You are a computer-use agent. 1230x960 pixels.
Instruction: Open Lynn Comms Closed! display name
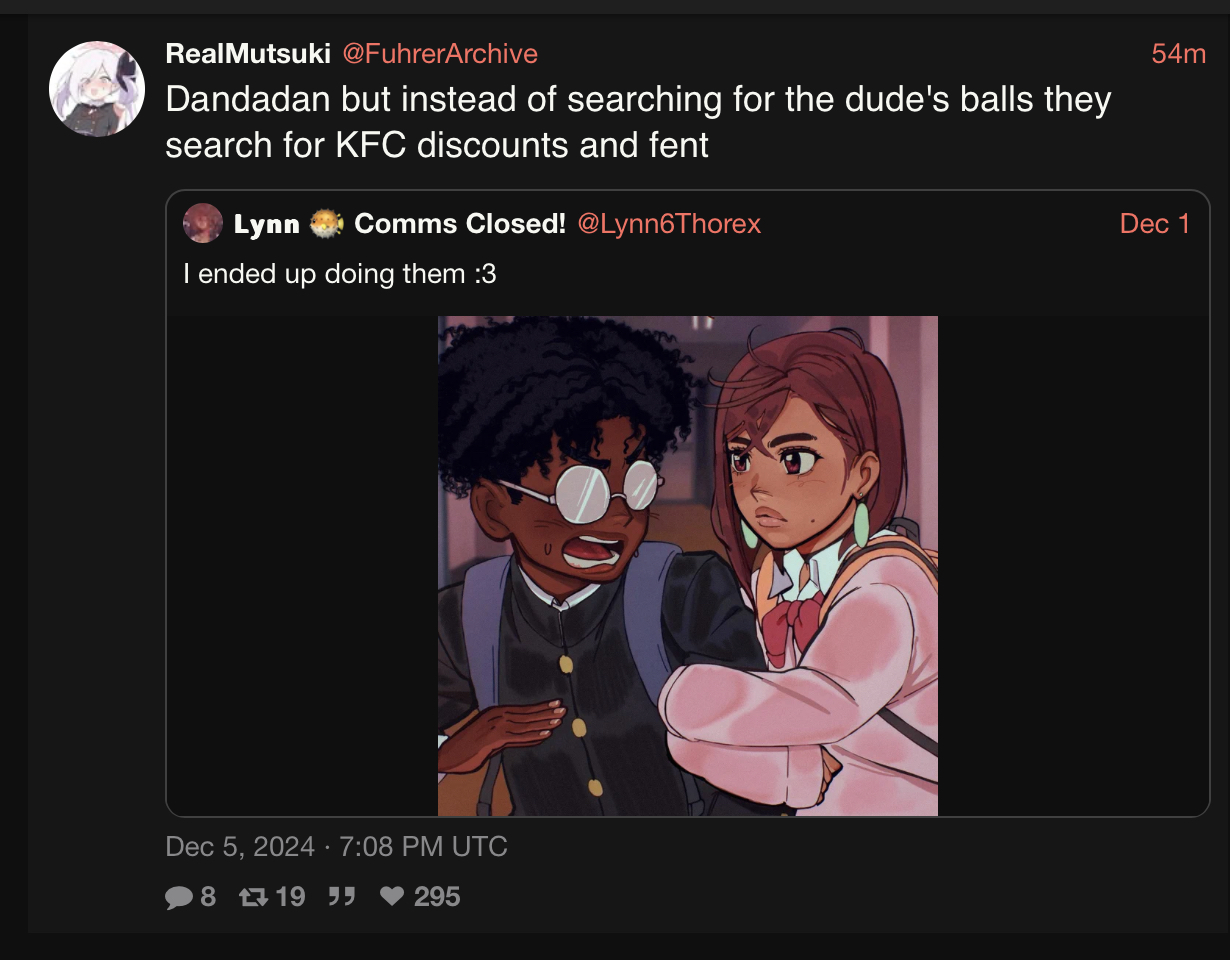pos(400,224)
